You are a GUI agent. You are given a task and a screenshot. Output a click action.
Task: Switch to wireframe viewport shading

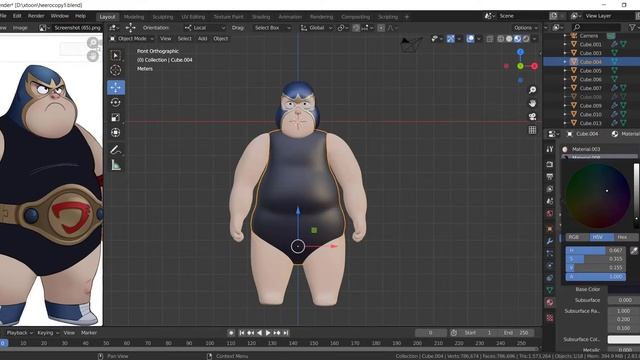click(x=500, y=39)
